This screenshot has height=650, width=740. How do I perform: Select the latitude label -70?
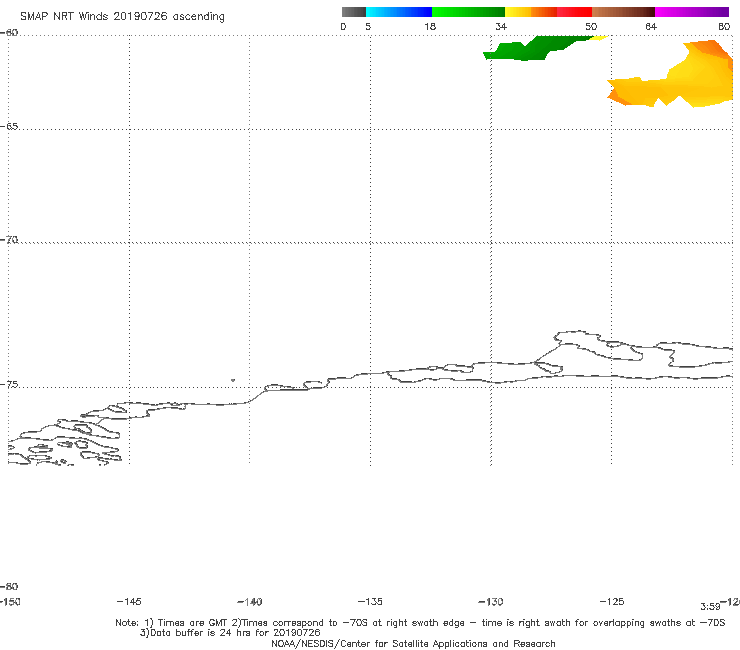click(9, 240)
